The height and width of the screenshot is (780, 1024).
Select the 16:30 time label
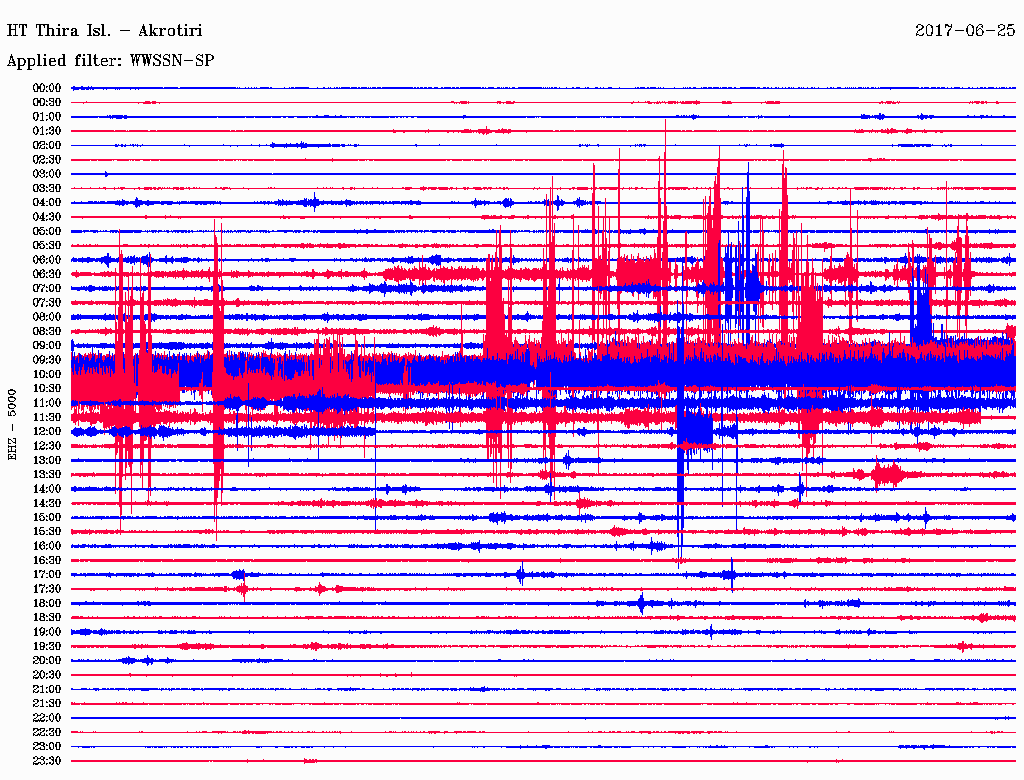(x=46, y=561)
